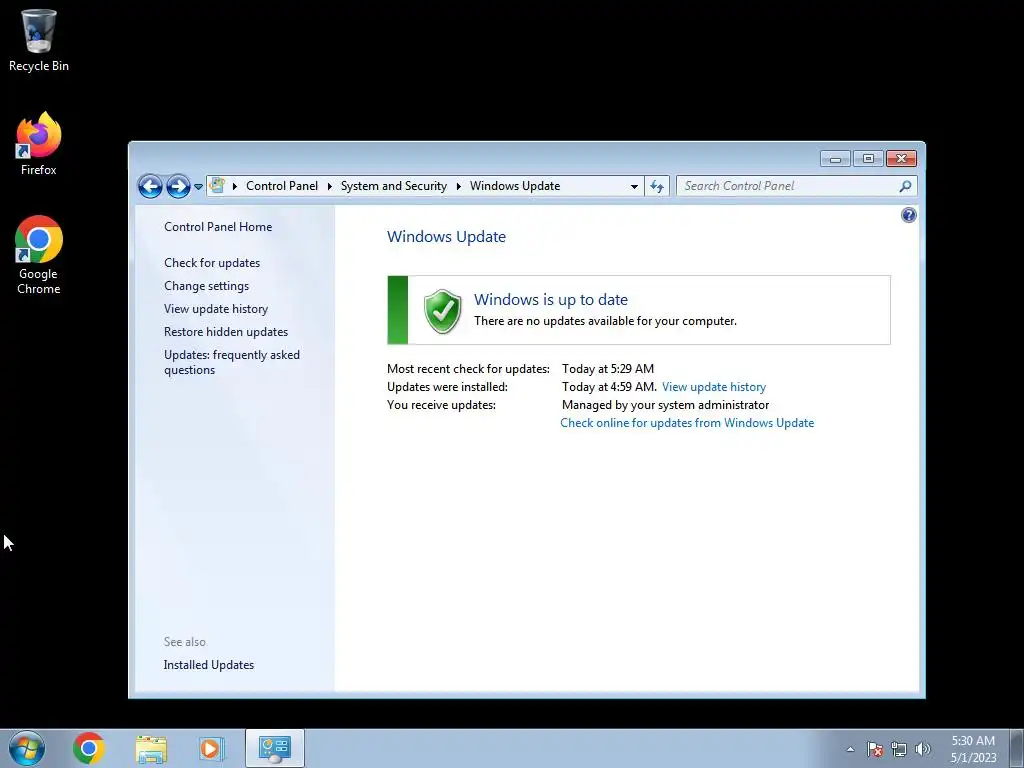This screenshot has width=1024, height=768.
Task: Click 'Managed by your system administrator' text
Action: pos(665,405)
